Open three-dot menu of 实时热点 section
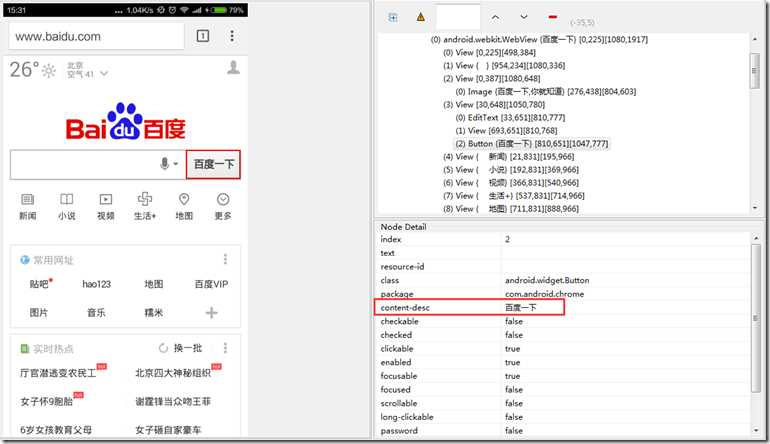The image size is (770, 444). [x=225, y=348]
